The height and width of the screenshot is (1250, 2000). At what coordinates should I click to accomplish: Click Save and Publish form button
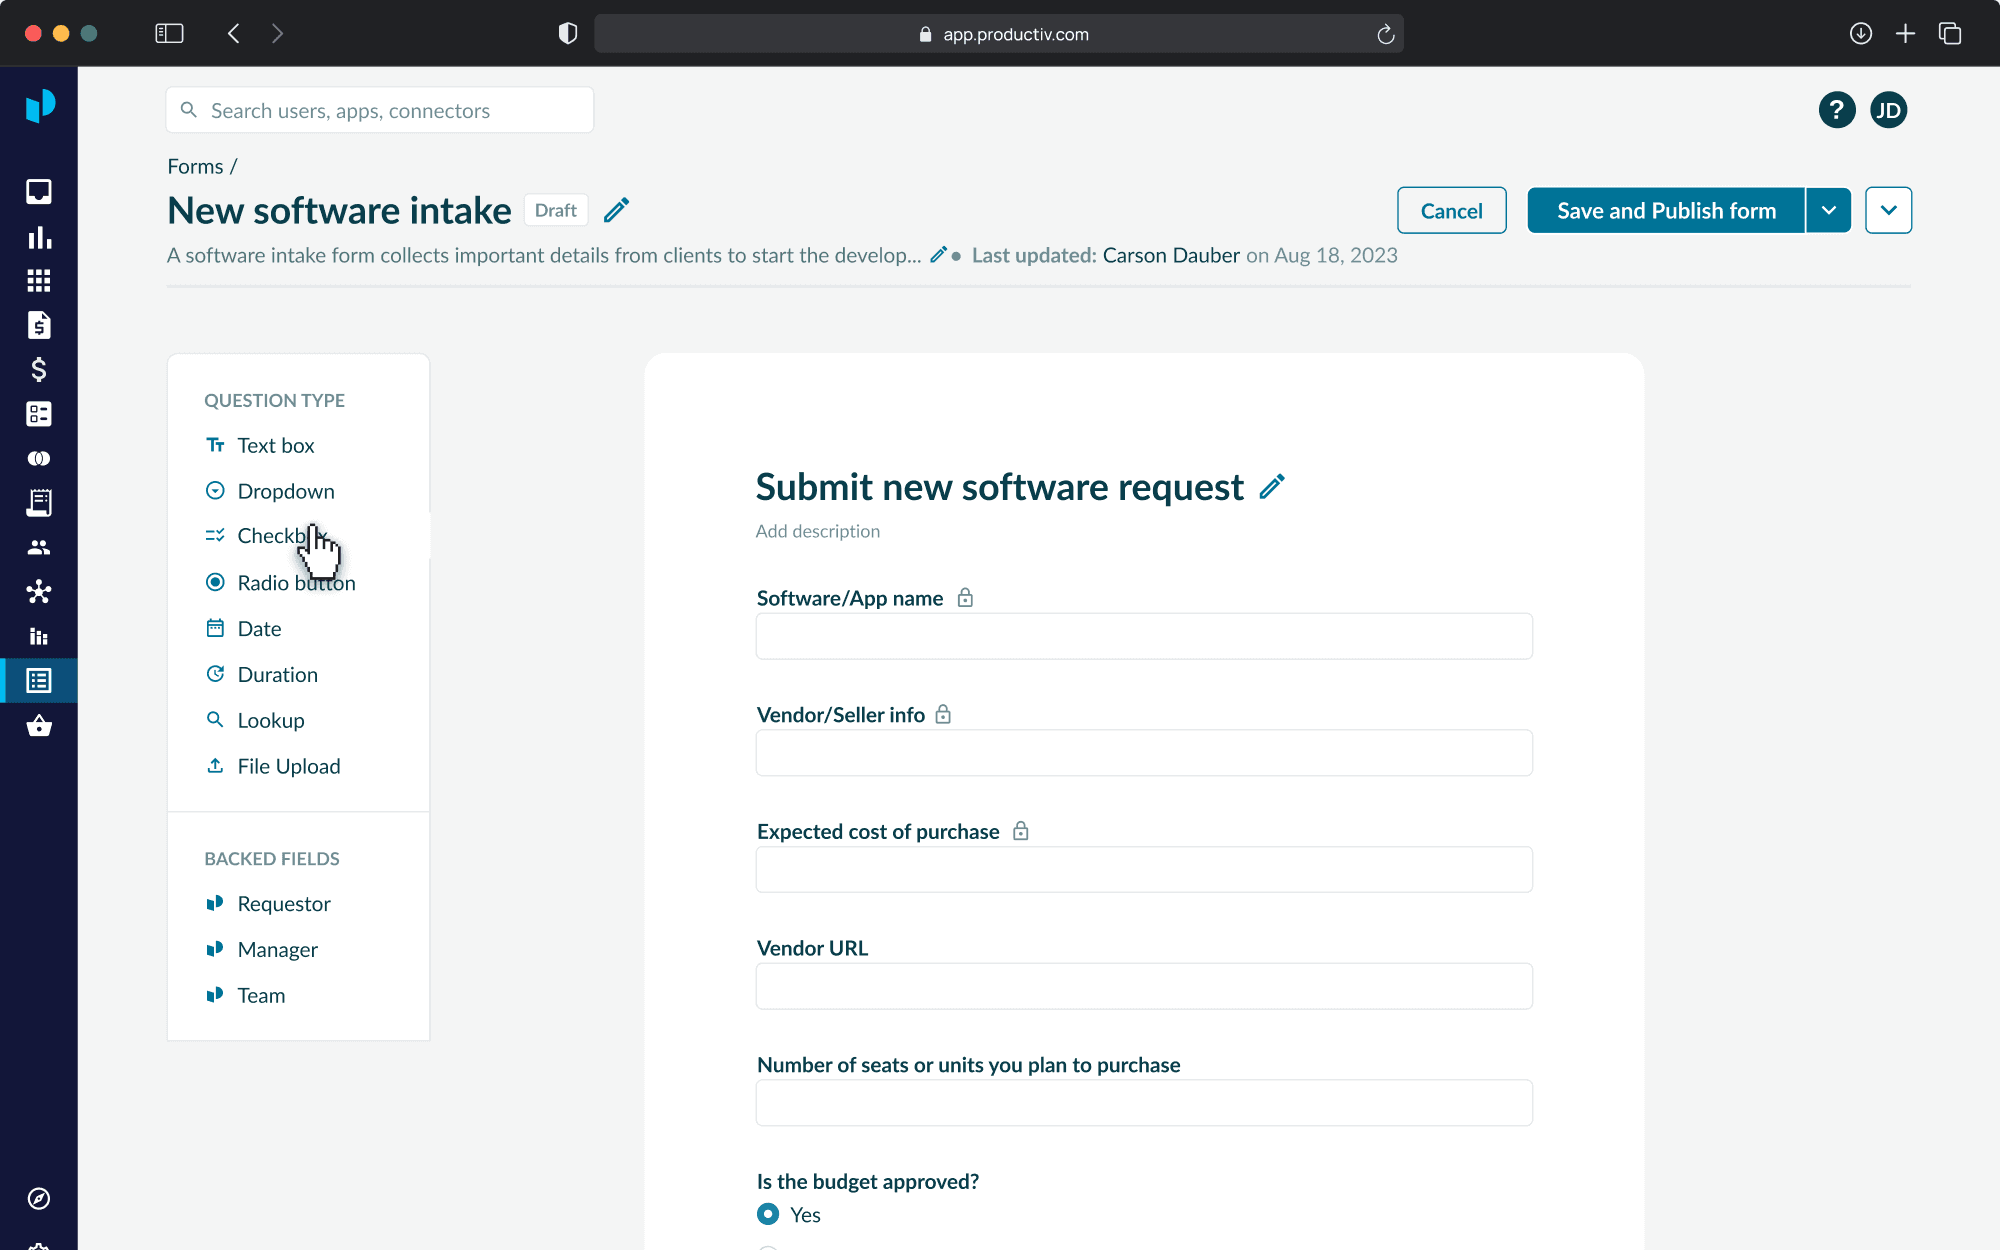[1666, 210]
